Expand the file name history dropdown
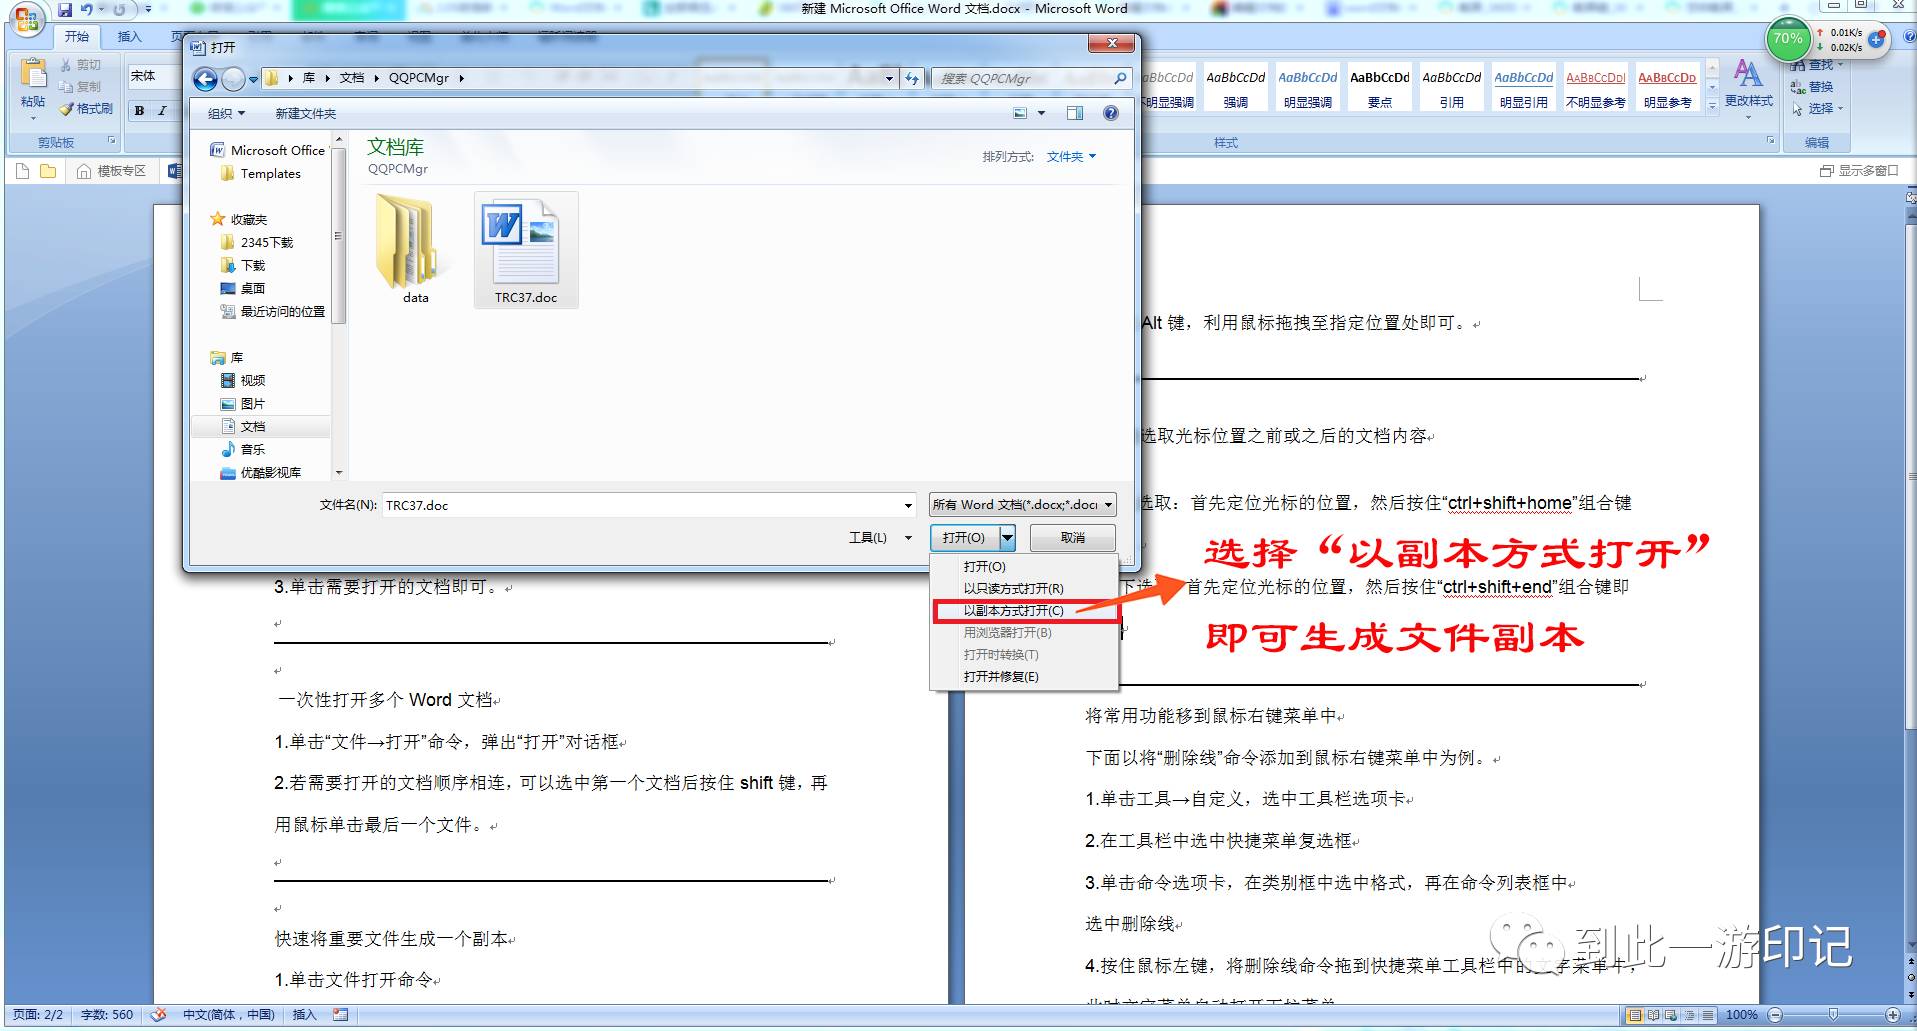Screen dimensions: 1917x1031 tap(908, 506)
